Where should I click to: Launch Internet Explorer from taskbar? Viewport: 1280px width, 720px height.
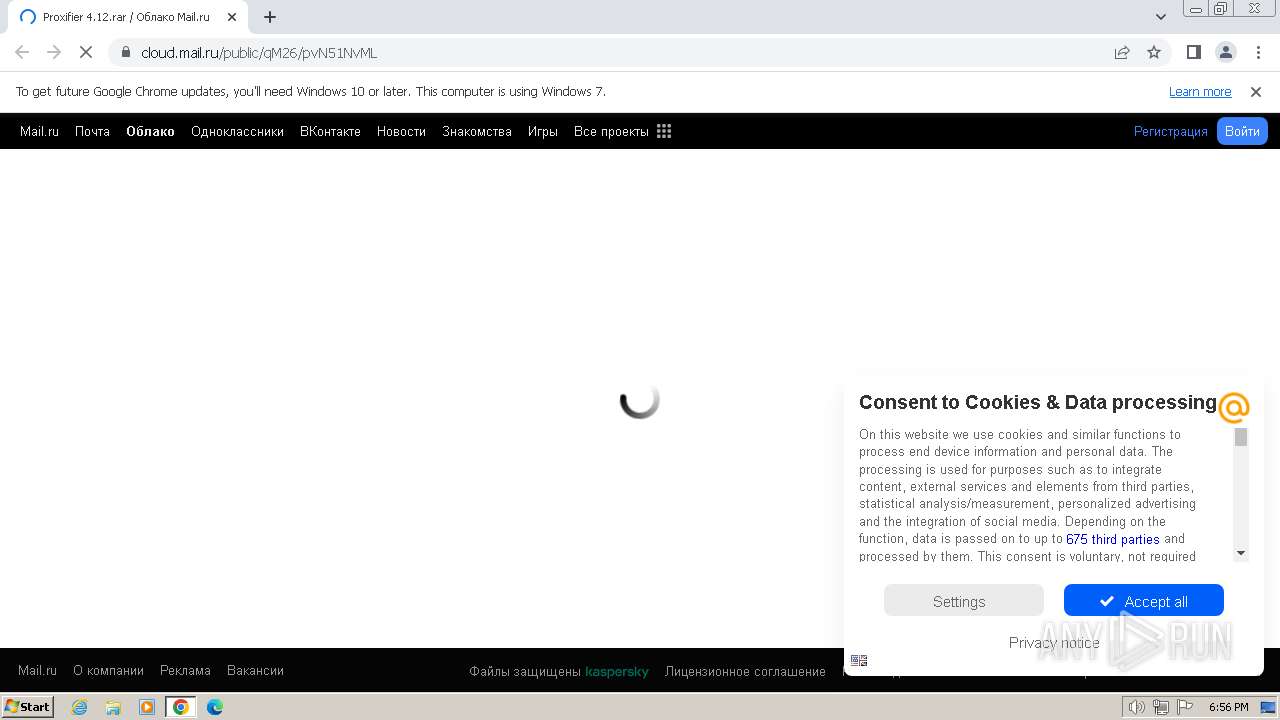(80, 707)
